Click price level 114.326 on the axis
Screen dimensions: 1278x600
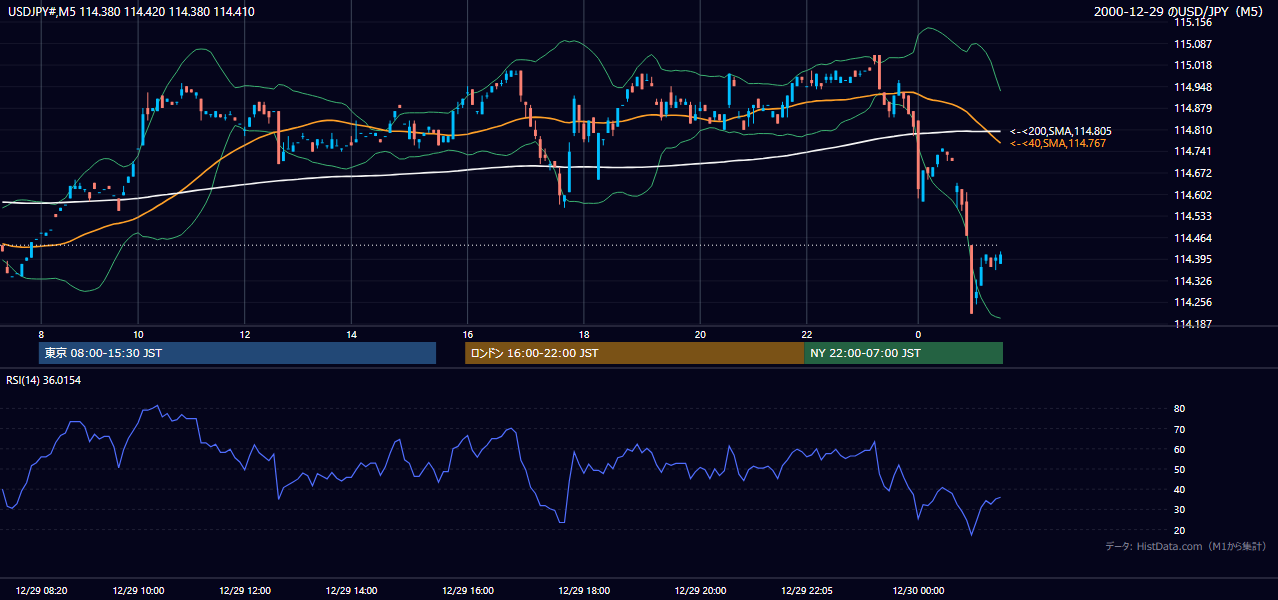[1193, 281]
